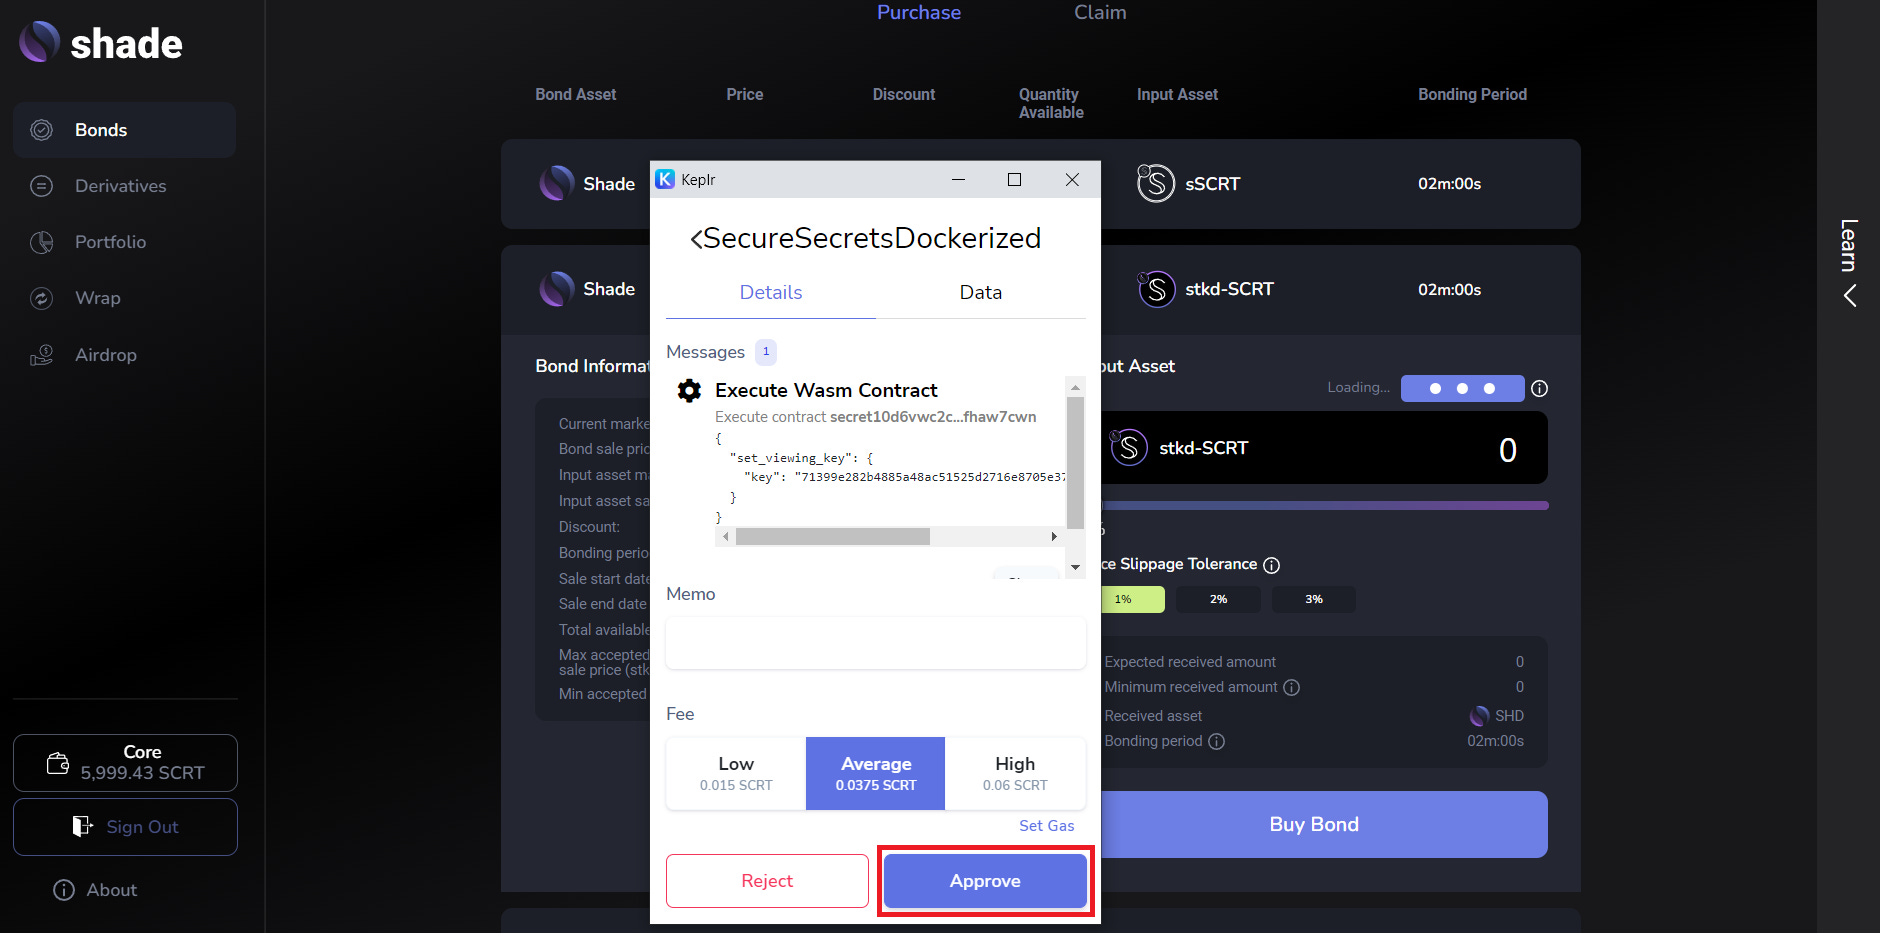Click the Minimum received amount info icon

coord(1291,687)
